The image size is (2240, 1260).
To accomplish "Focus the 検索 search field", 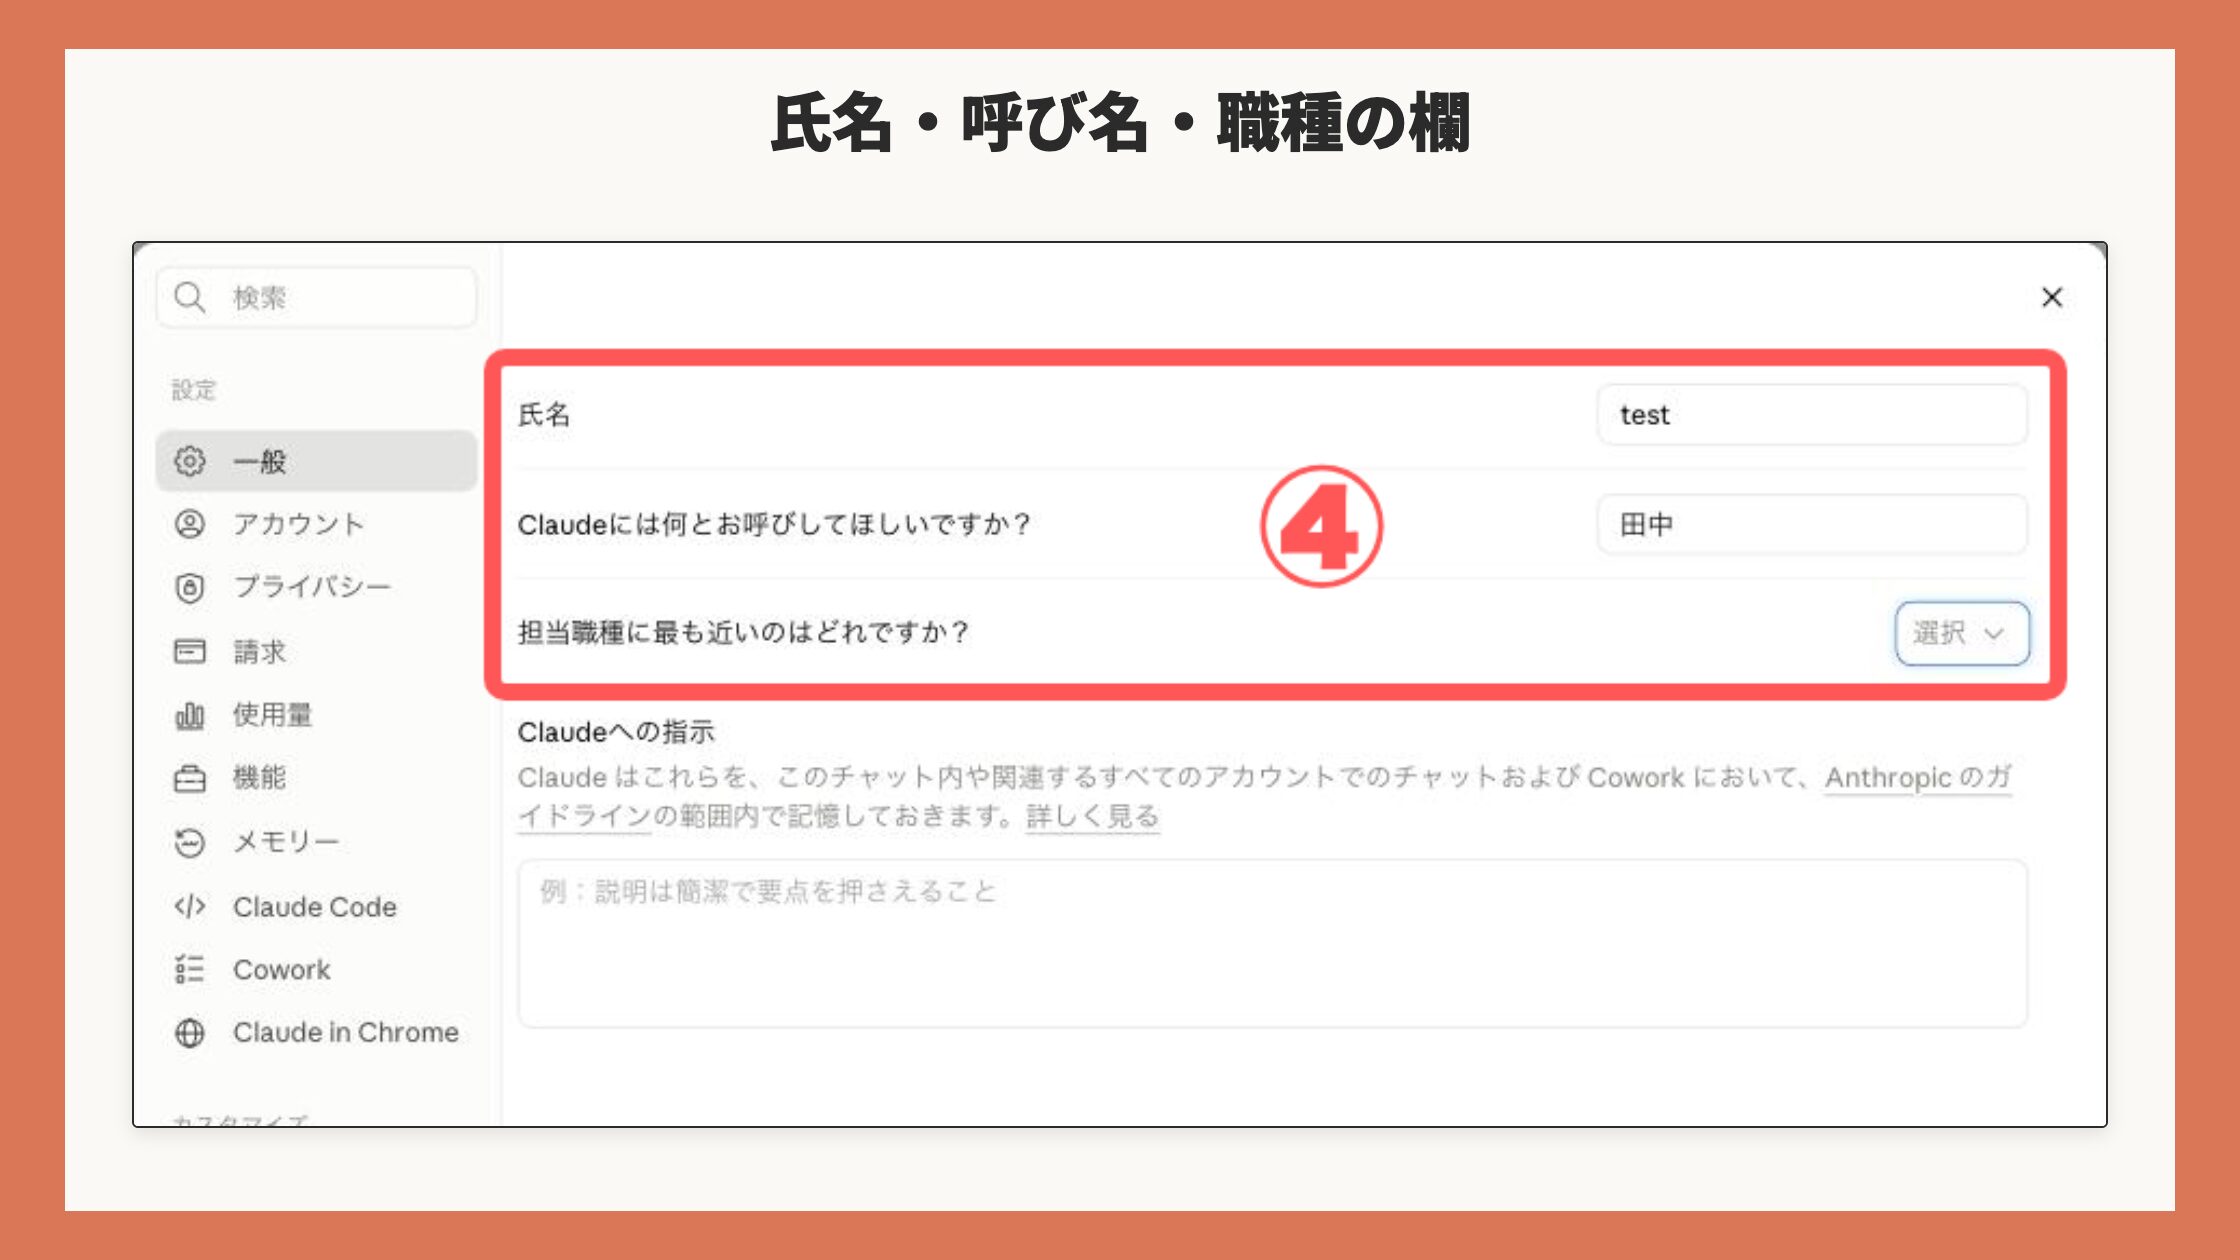I will [x=317, y=297].
